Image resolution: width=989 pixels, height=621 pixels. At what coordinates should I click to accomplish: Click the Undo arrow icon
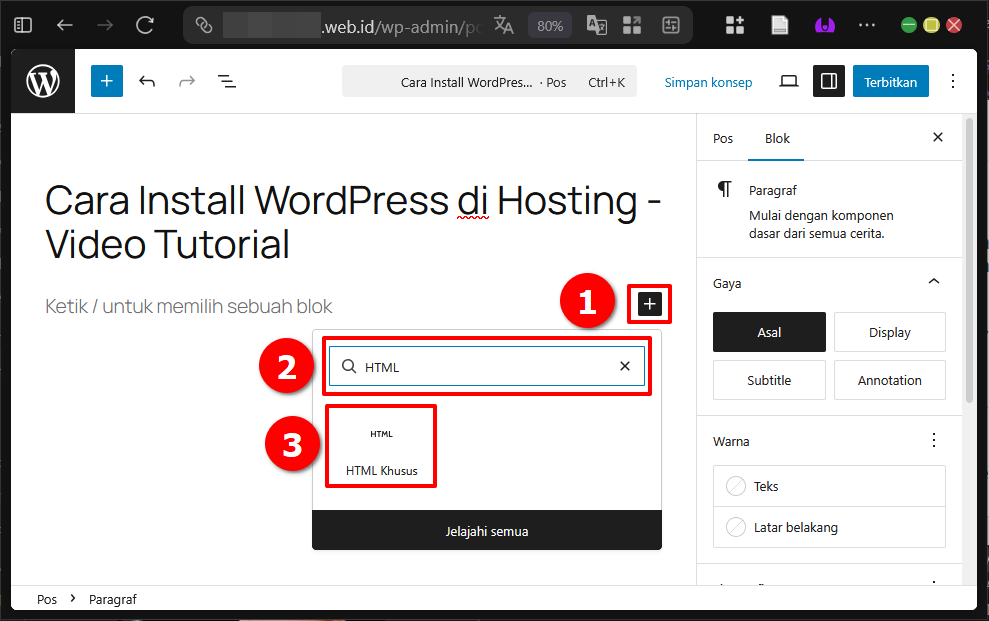(x=147, y=81)
